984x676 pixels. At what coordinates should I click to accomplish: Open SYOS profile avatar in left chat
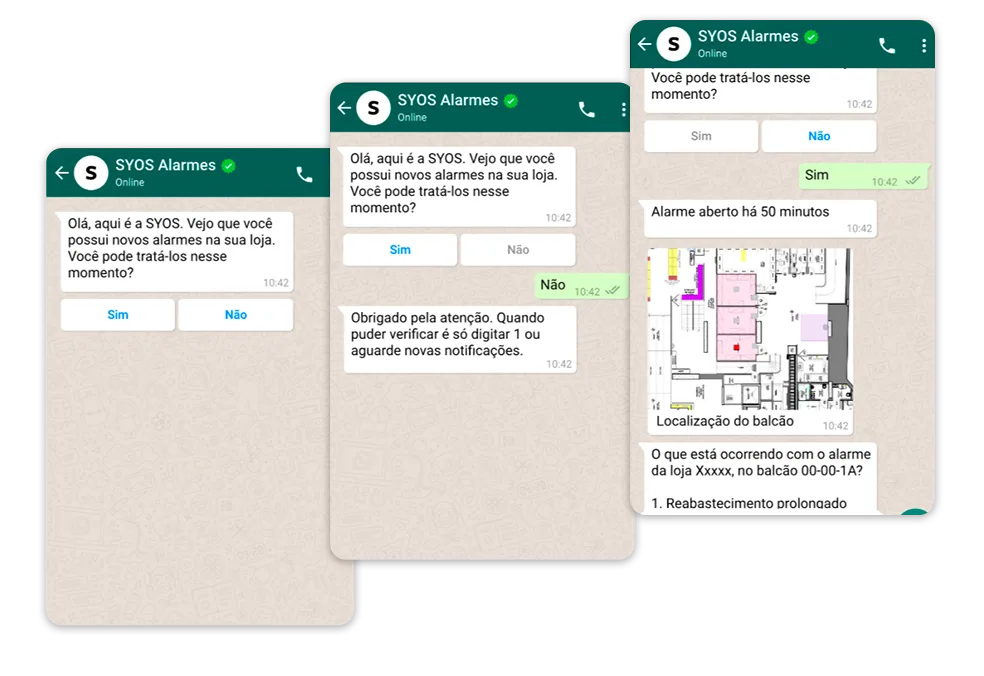[x=91, y=173]
